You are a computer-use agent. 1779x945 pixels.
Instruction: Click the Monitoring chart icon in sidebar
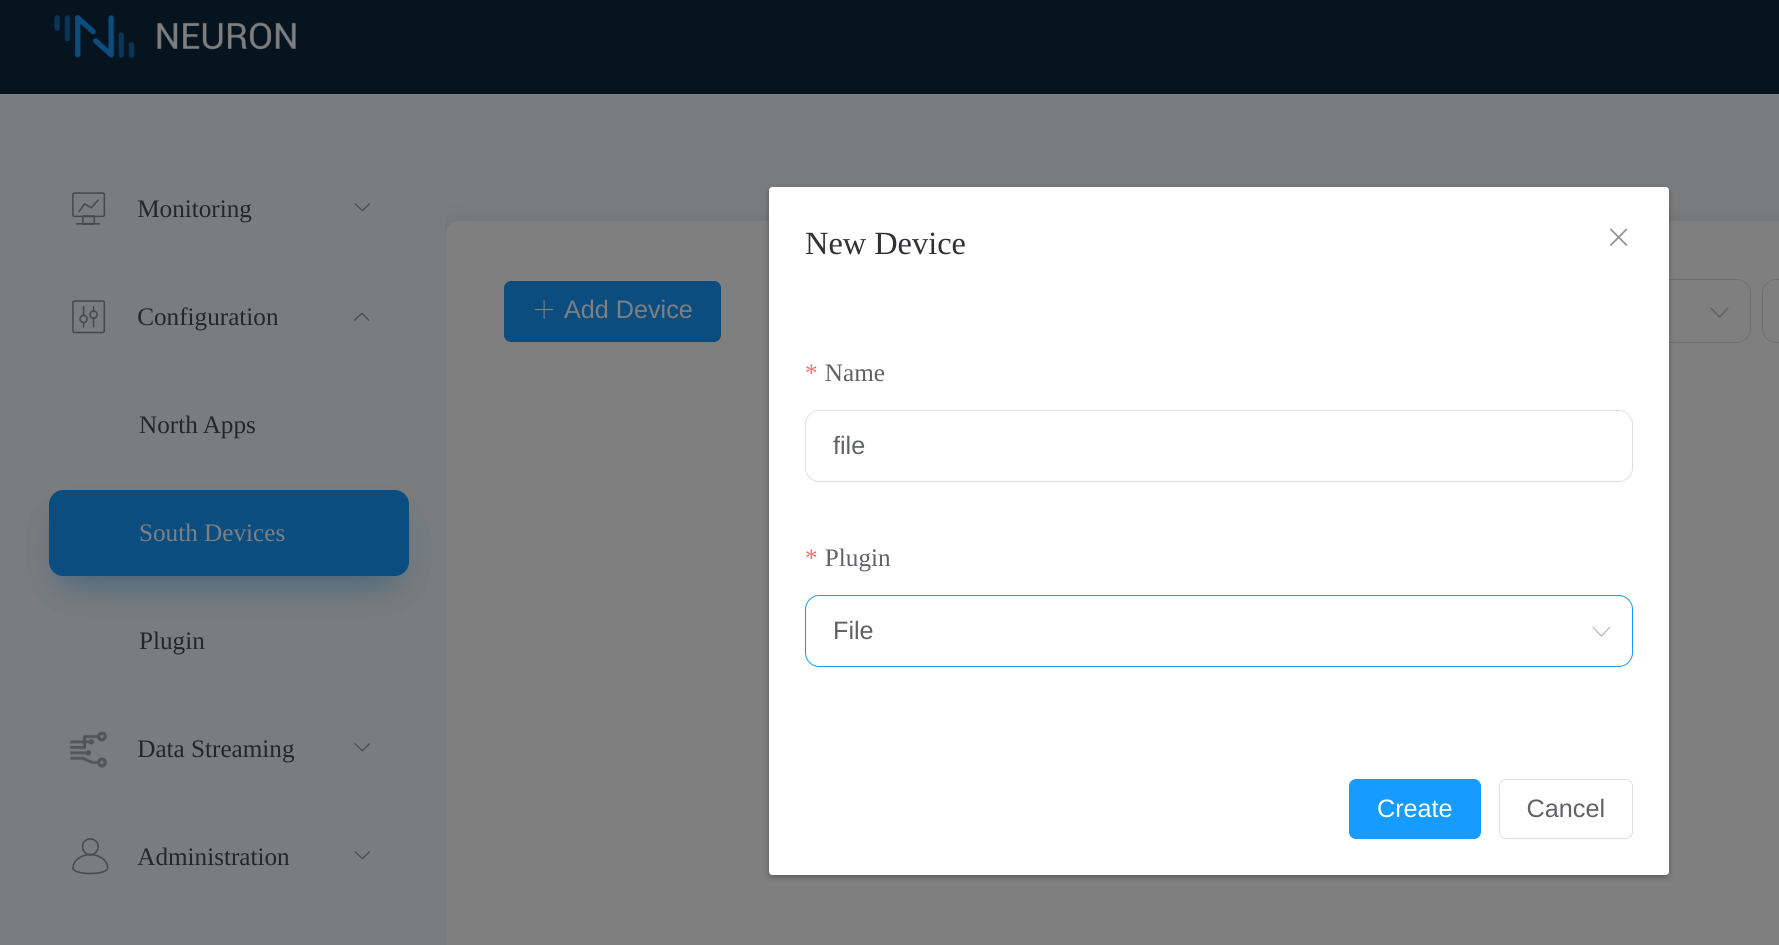tap(89, 208)
